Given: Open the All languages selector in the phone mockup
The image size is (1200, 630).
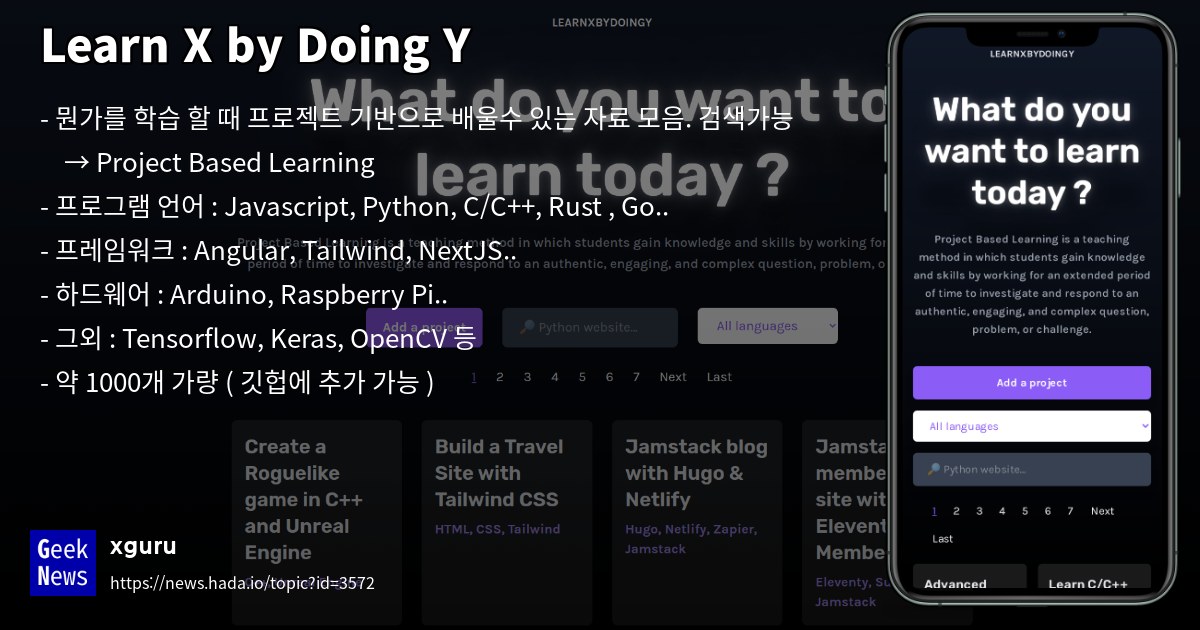Looking at the screenshot, I should pos(1031,425).
